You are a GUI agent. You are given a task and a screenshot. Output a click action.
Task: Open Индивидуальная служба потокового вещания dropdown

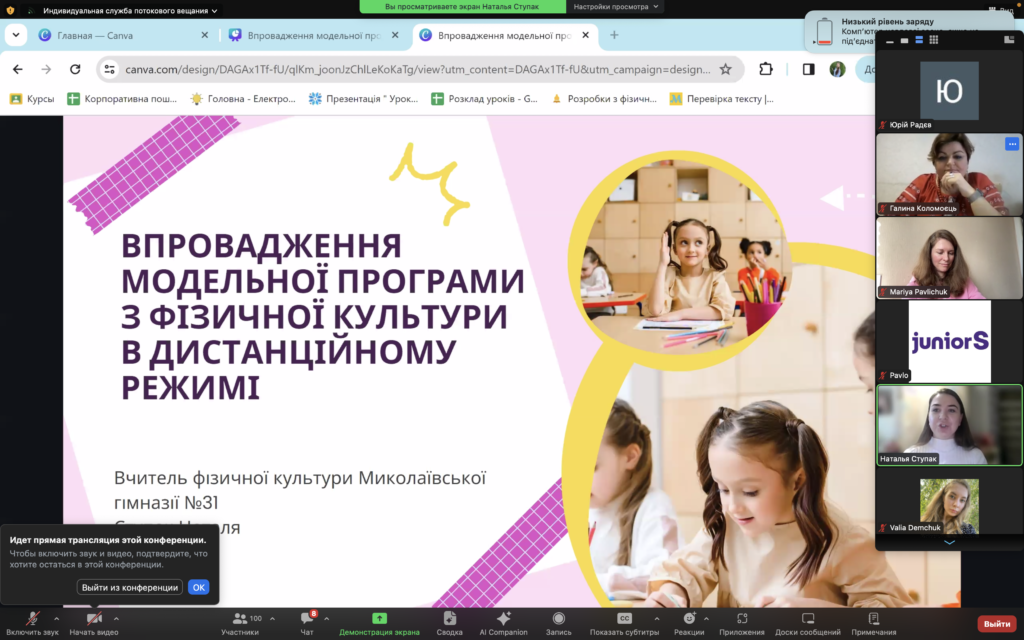pyautogui.click(x=130, y=10)
